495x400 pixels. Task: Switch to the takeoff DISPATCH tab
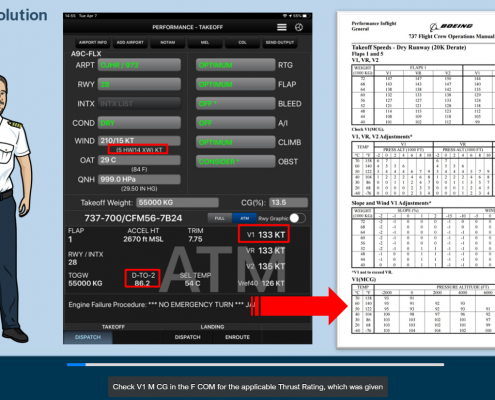tap(88, 337)
